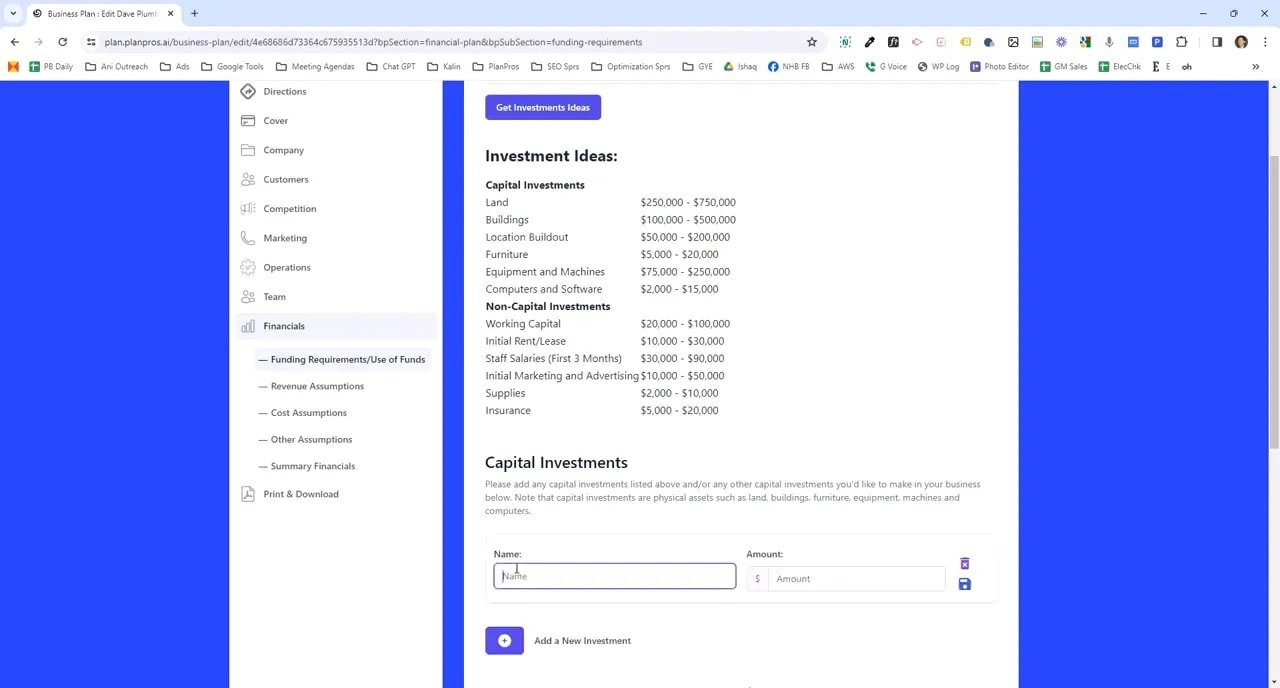Screen dimensions: 1280x688
Task: Expand hidden bookmarks with the double chevron
Action: pos(1255,66)
